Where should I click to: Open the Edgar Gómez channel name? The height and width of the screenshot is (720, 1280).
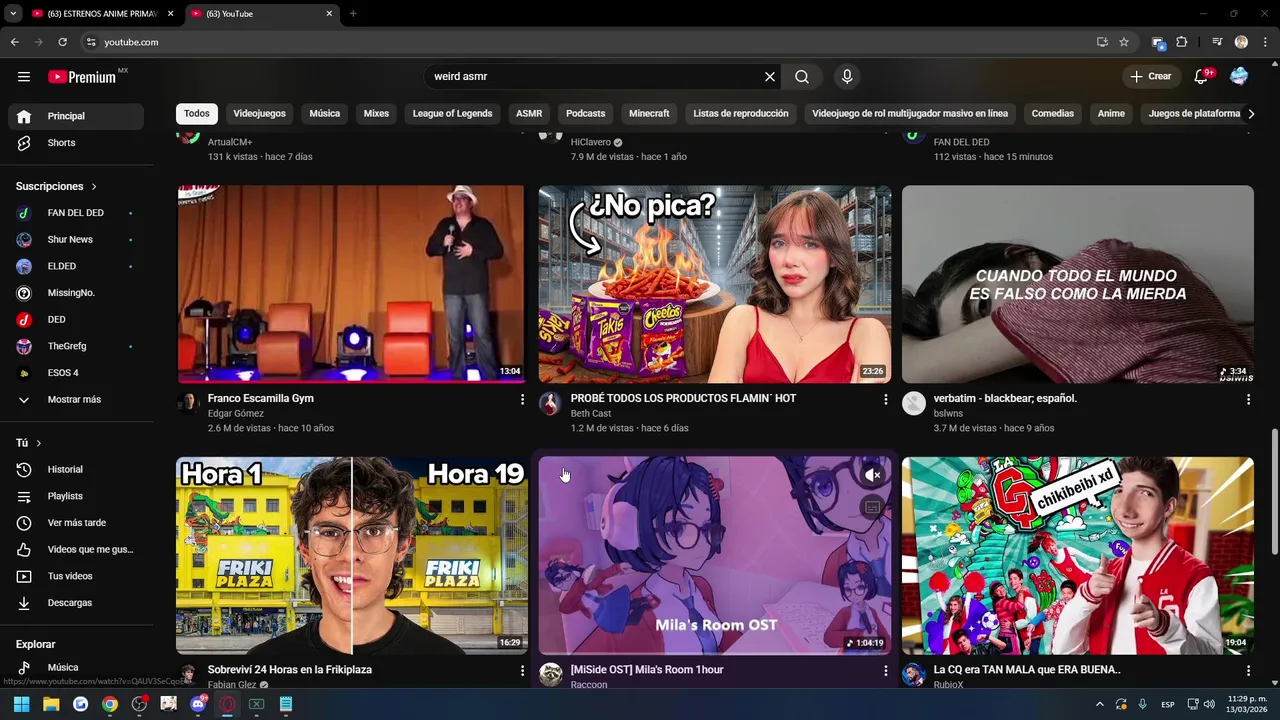pyautogui.click(x=236, y=414)
